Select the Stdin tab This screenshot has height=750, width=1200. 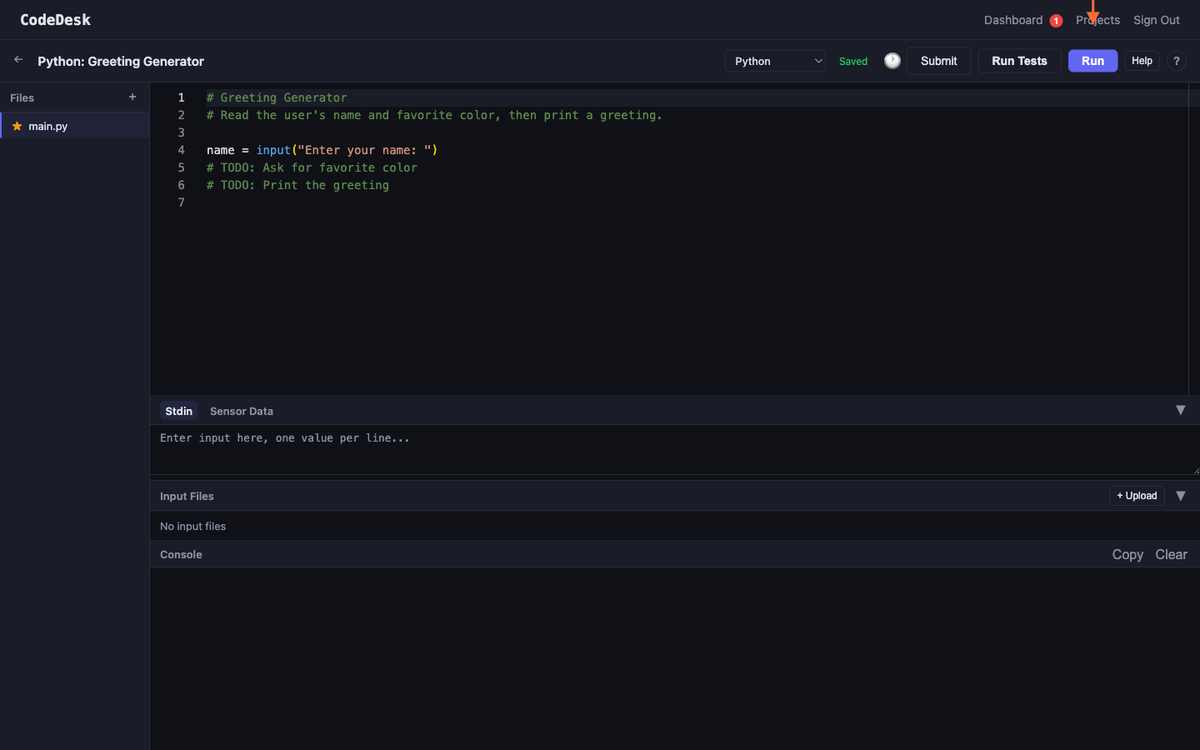178,411
